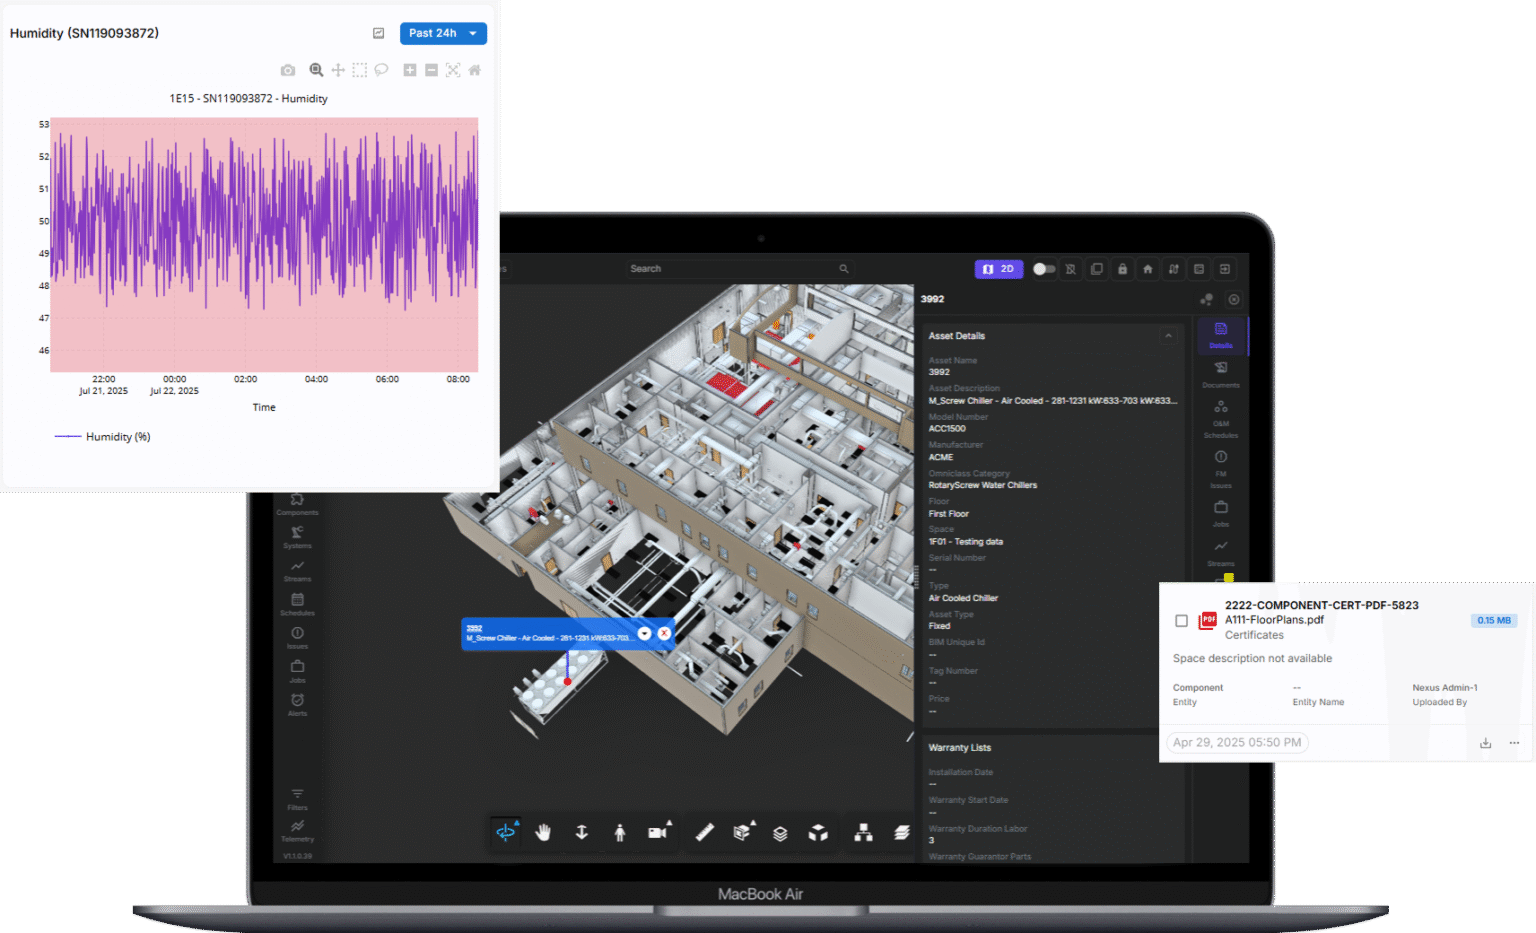
Task: Open the Past 24h time range dropdown
Action: (443, 33)
